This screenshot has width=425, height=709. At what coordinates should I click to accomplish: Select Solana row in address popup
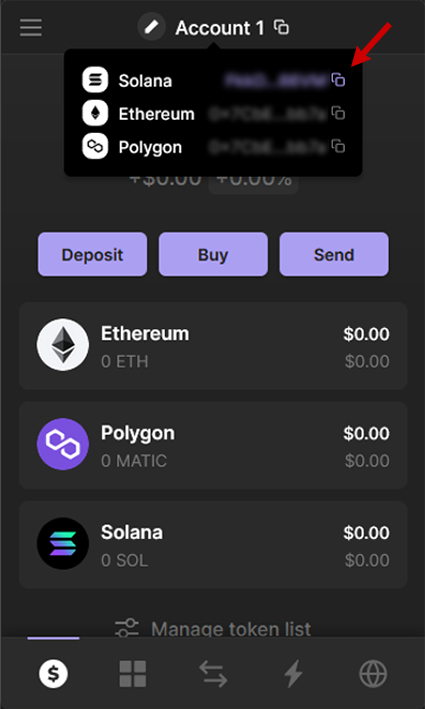tap(213, 80)
